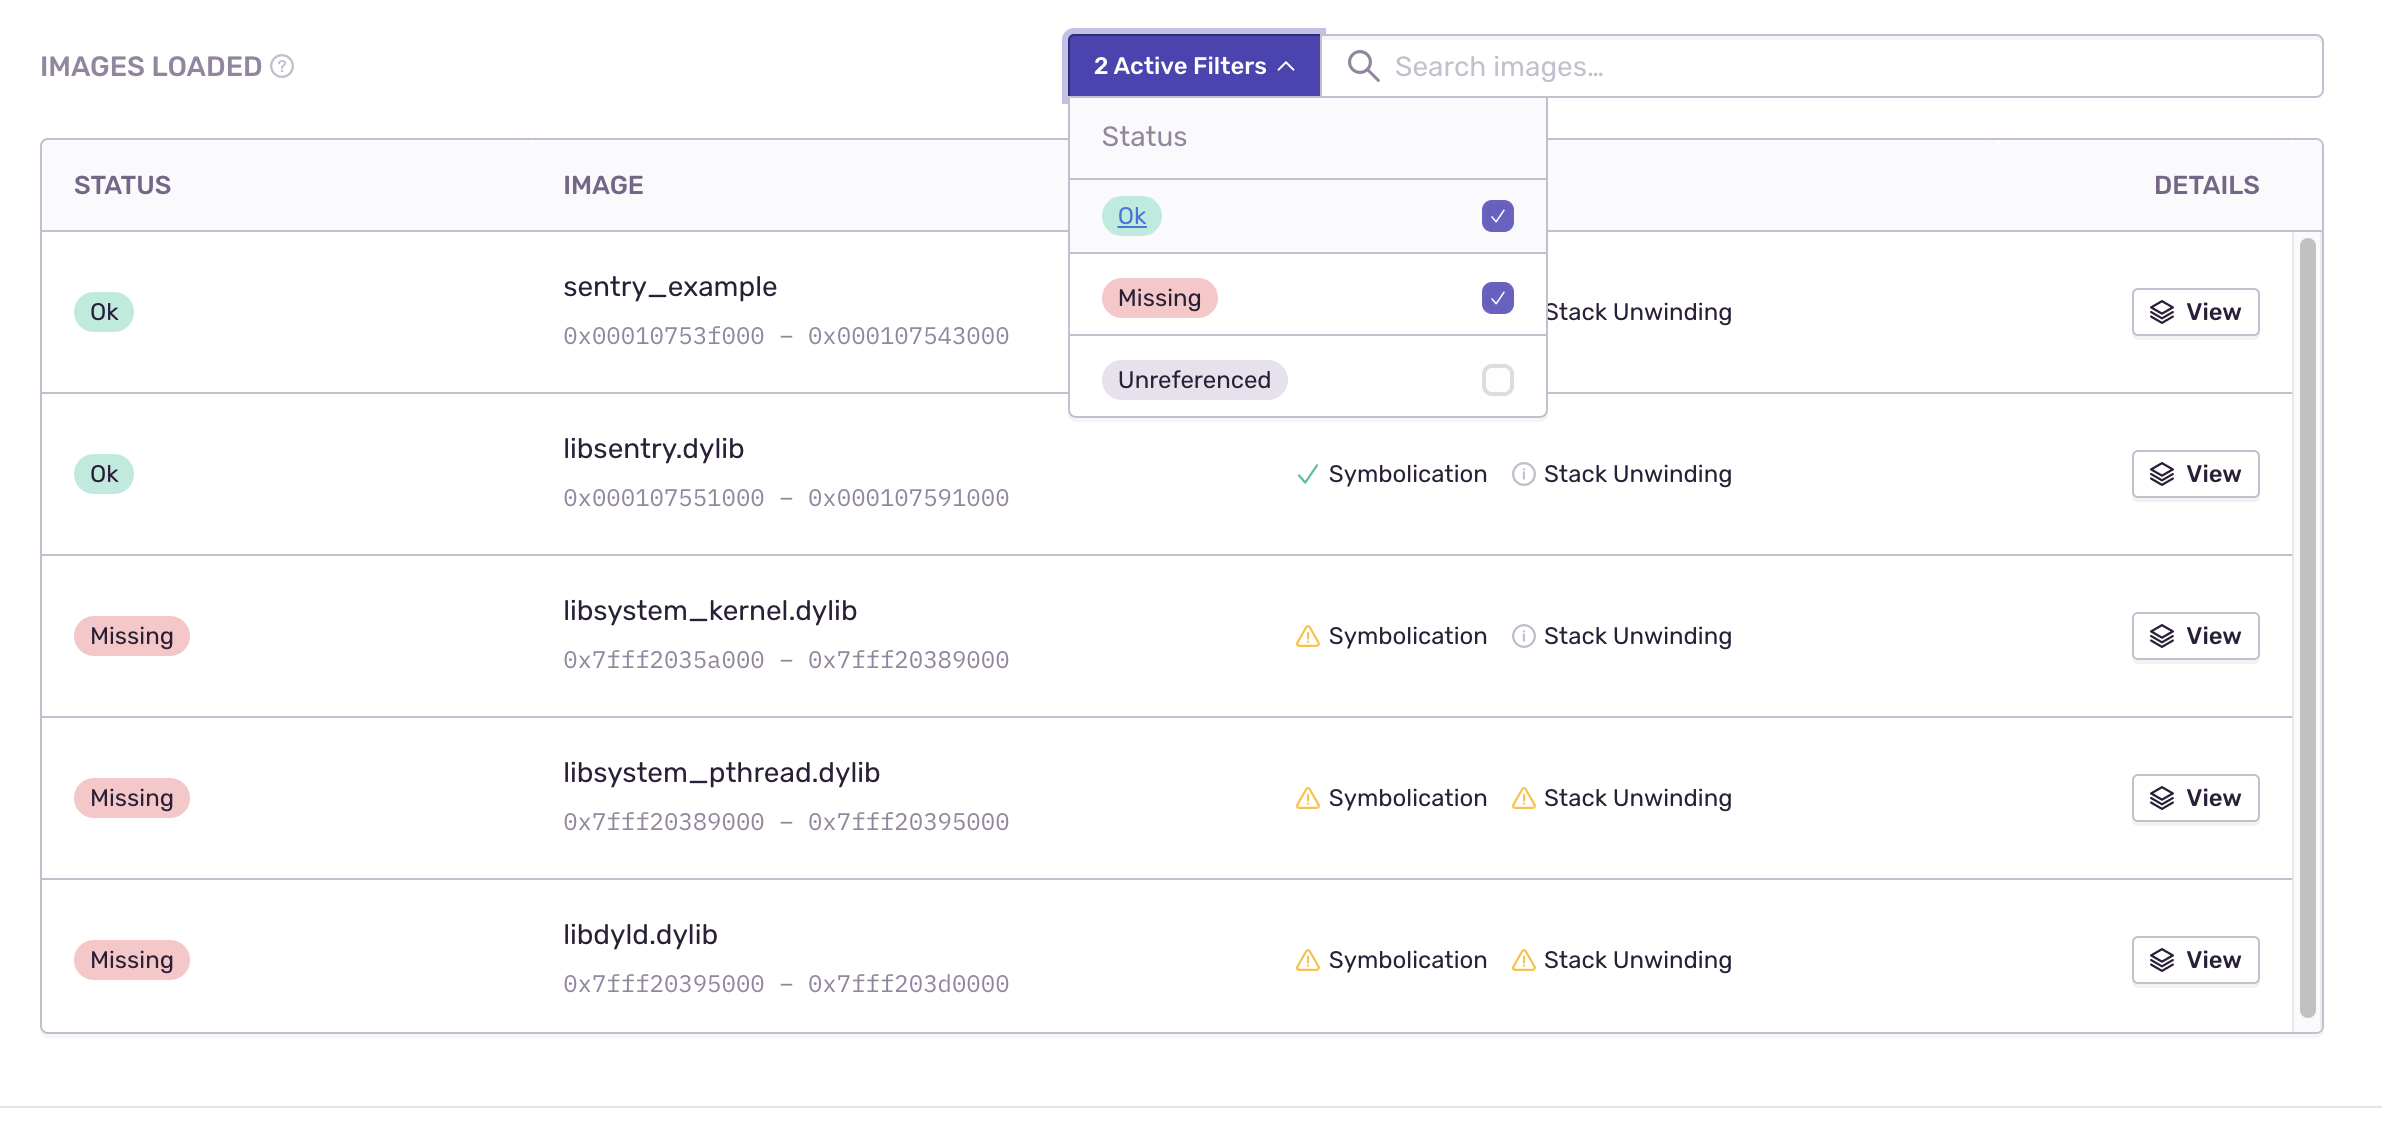Open View for libdyld.dylib

[2195, 960]
